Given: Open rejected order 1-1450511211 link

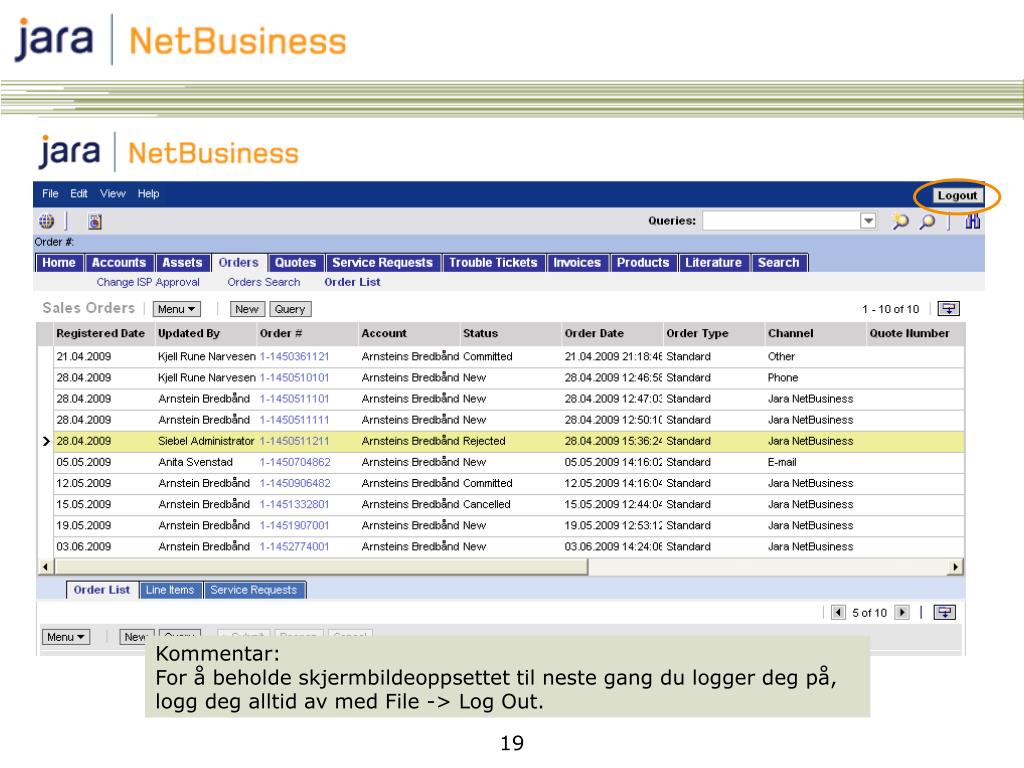Looking at the screenshot, I should [295, 441].
